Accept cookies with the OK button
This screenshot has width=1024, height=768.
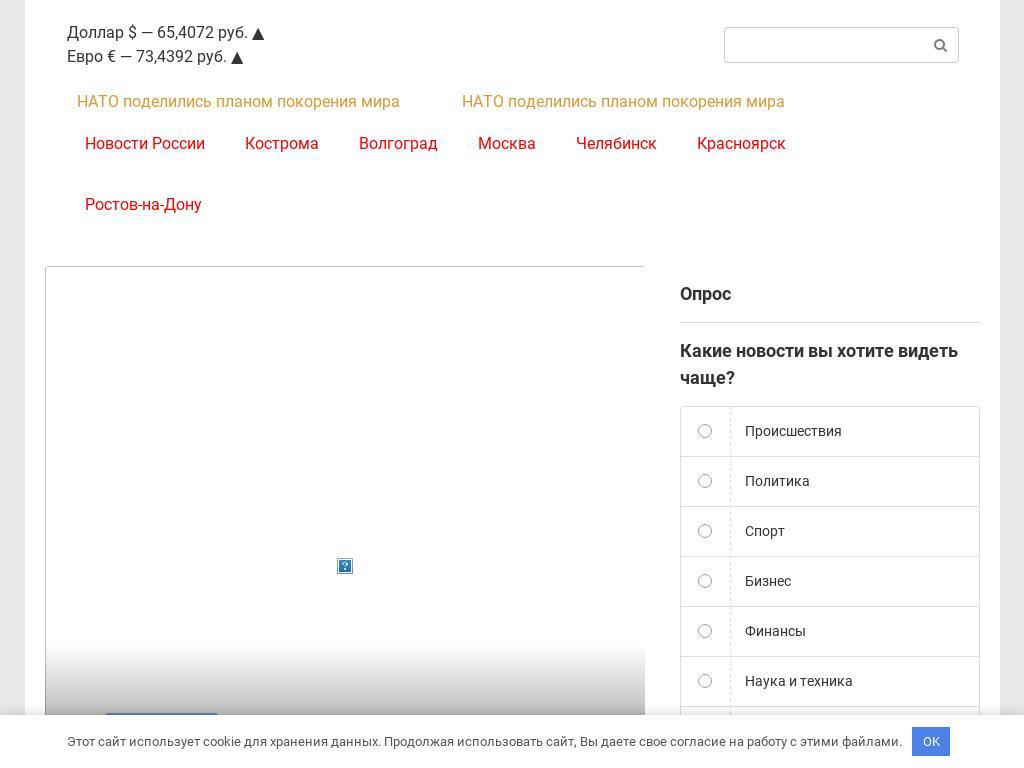point(931,741)
